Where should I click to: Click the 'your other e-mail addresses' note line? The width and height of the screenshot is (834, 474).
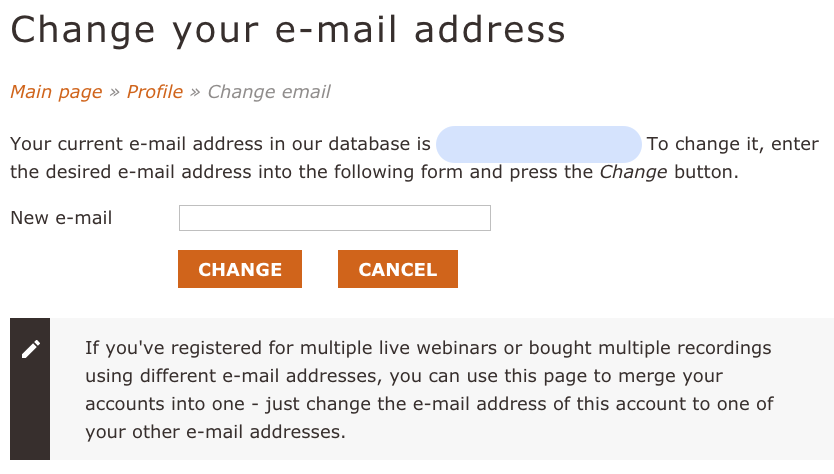215,432
